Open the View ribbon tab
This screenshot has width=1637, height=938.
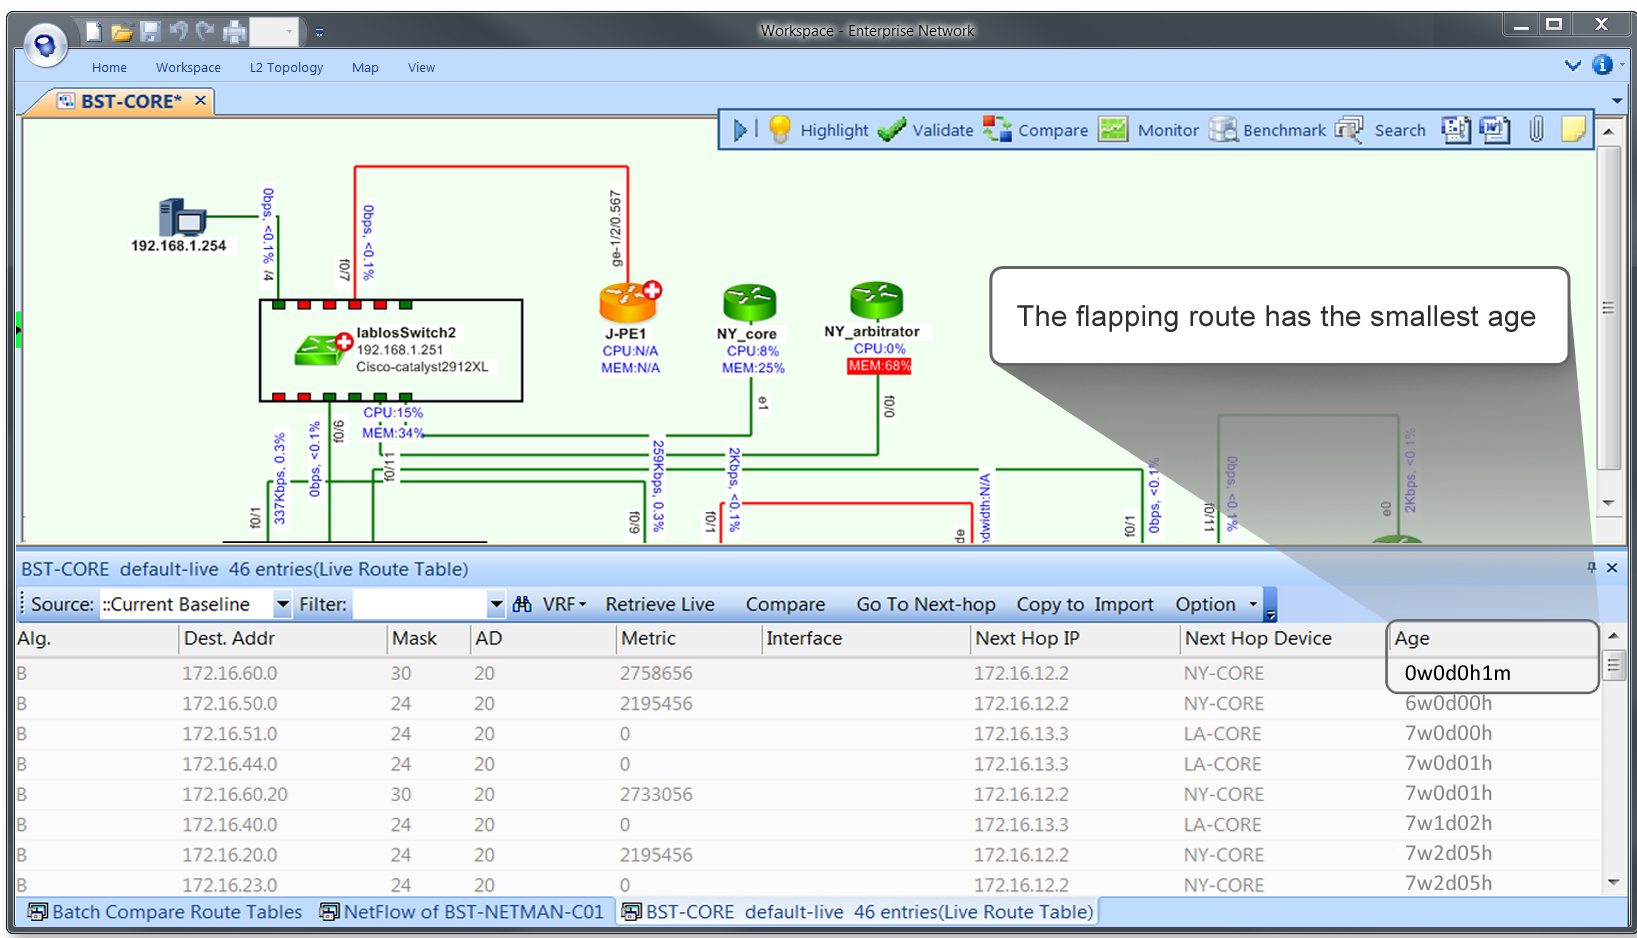421,67
